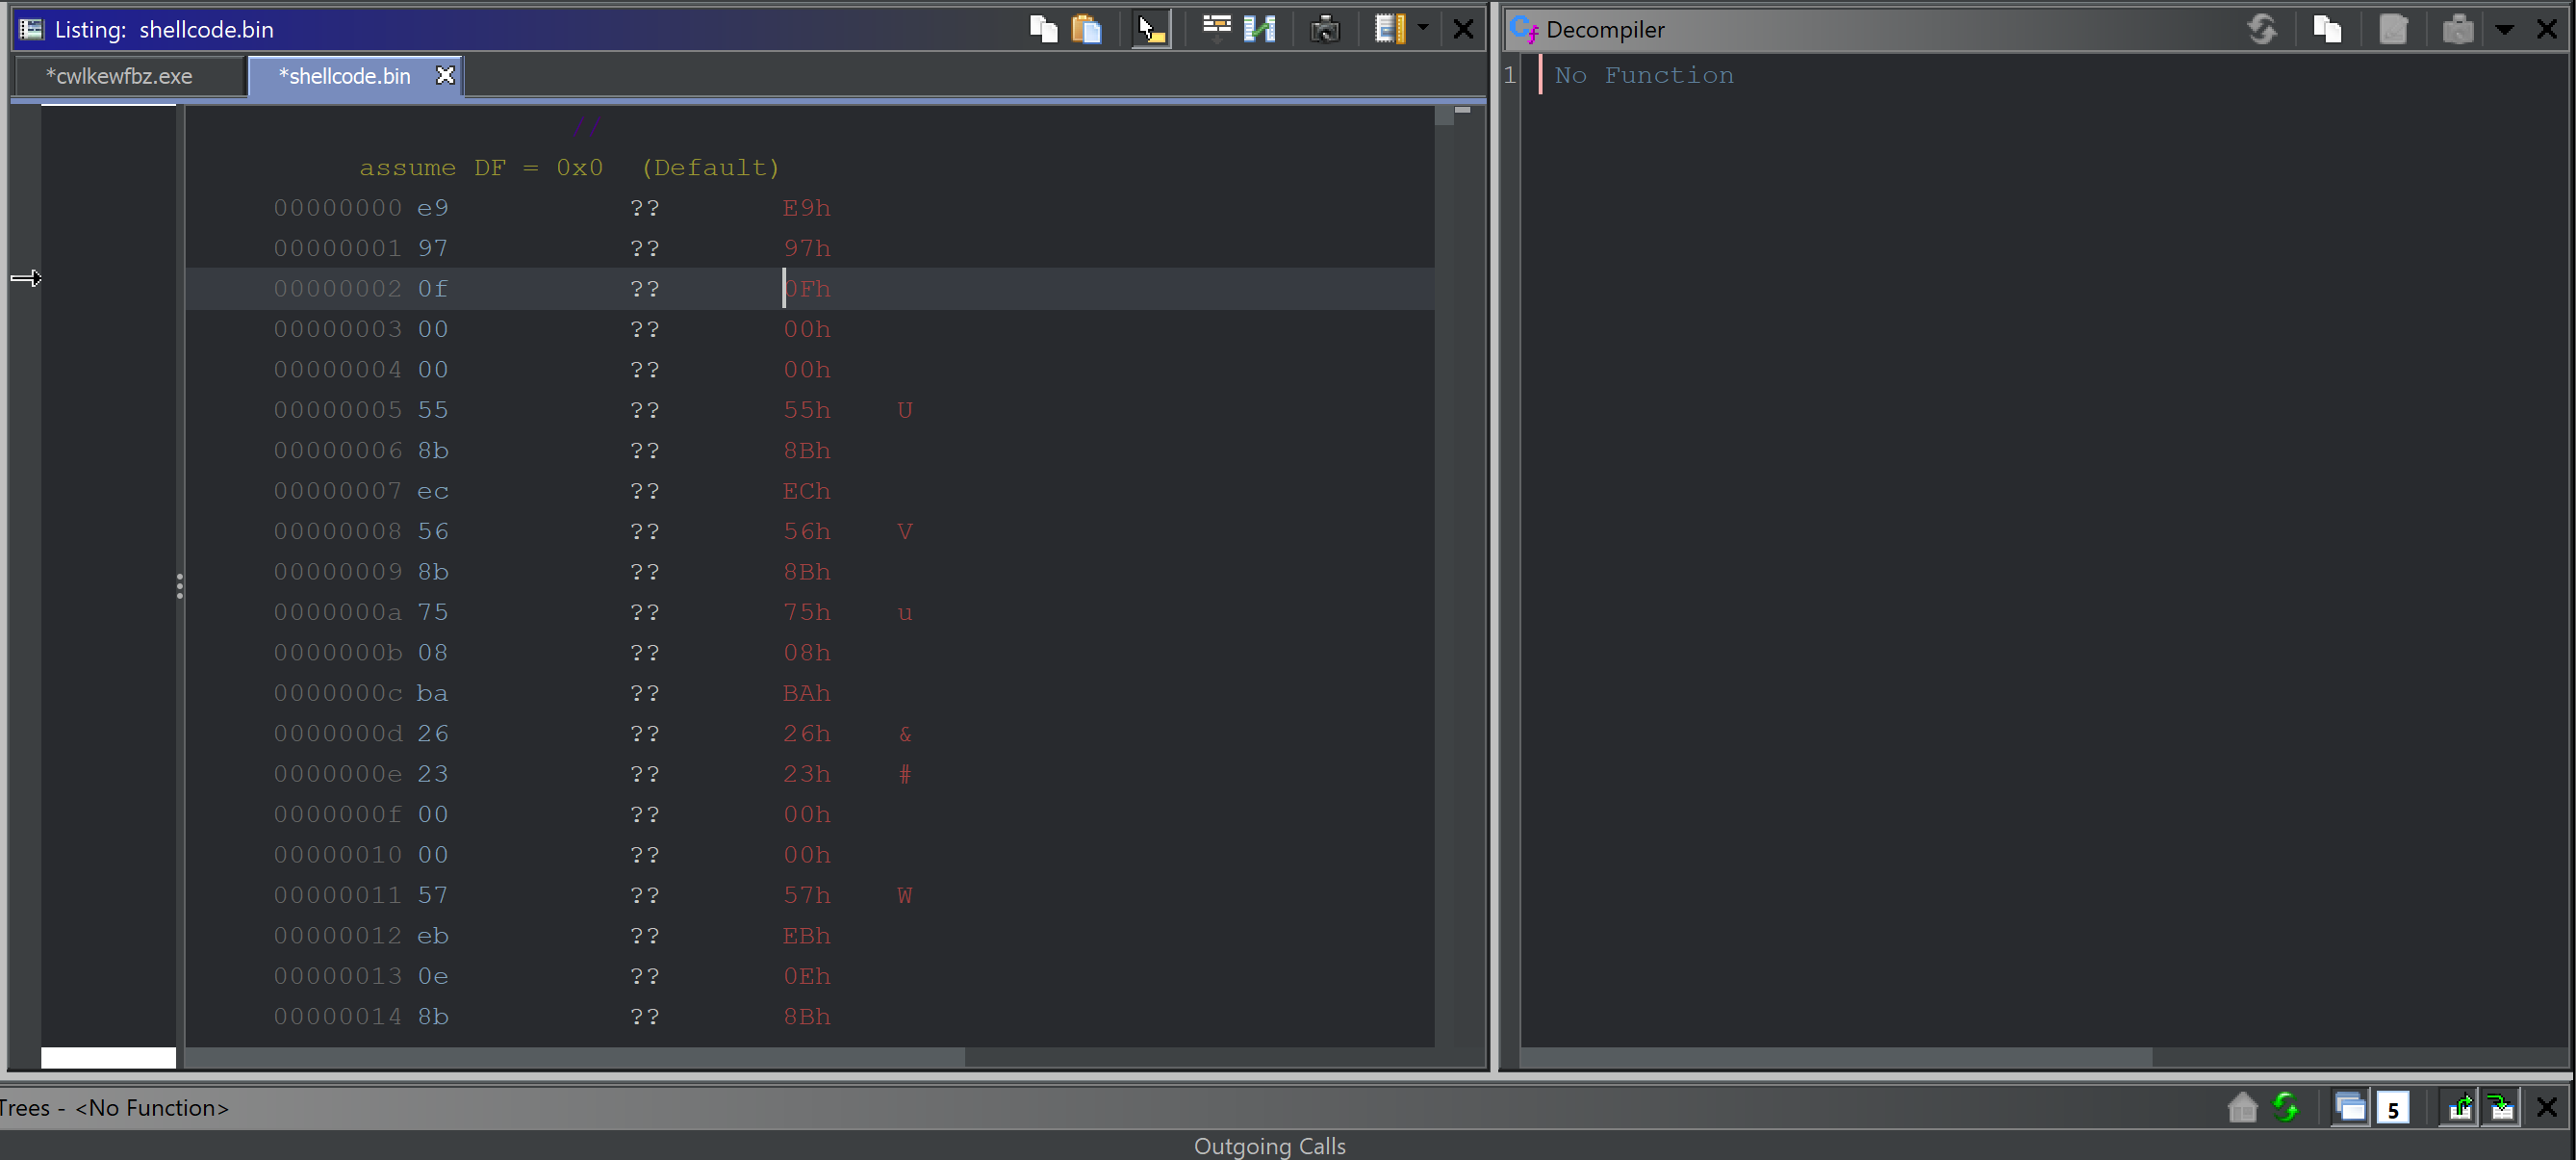
Task: Take a Listing snapshot with camera icon
Action: (x=1325, y=29)
